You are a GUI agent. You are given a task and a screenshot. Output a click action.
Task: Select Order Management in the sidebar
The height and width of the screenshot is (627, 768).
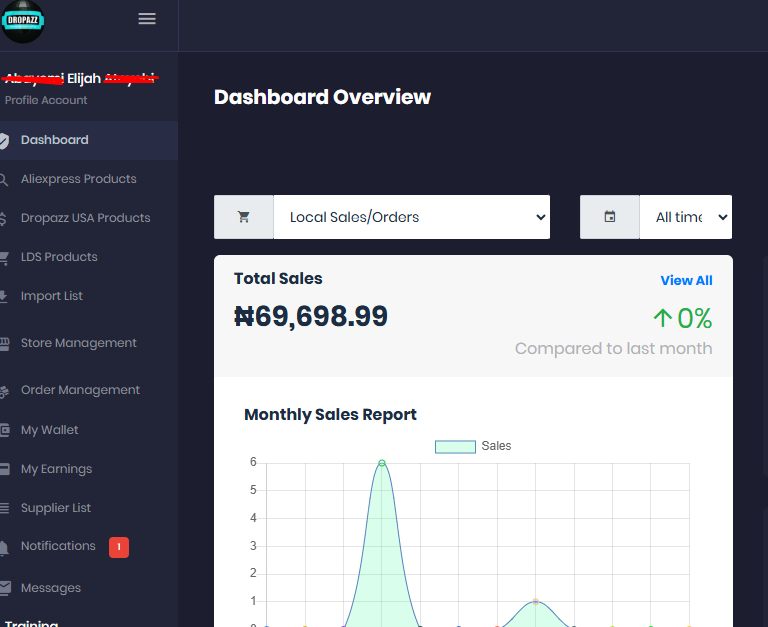(80, 390)
